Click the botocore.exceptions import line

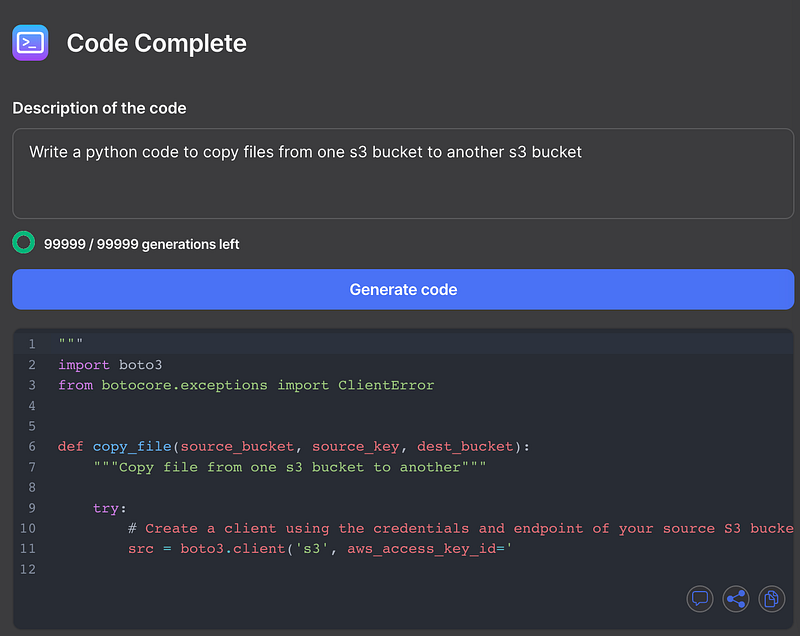tap(246, 385)
